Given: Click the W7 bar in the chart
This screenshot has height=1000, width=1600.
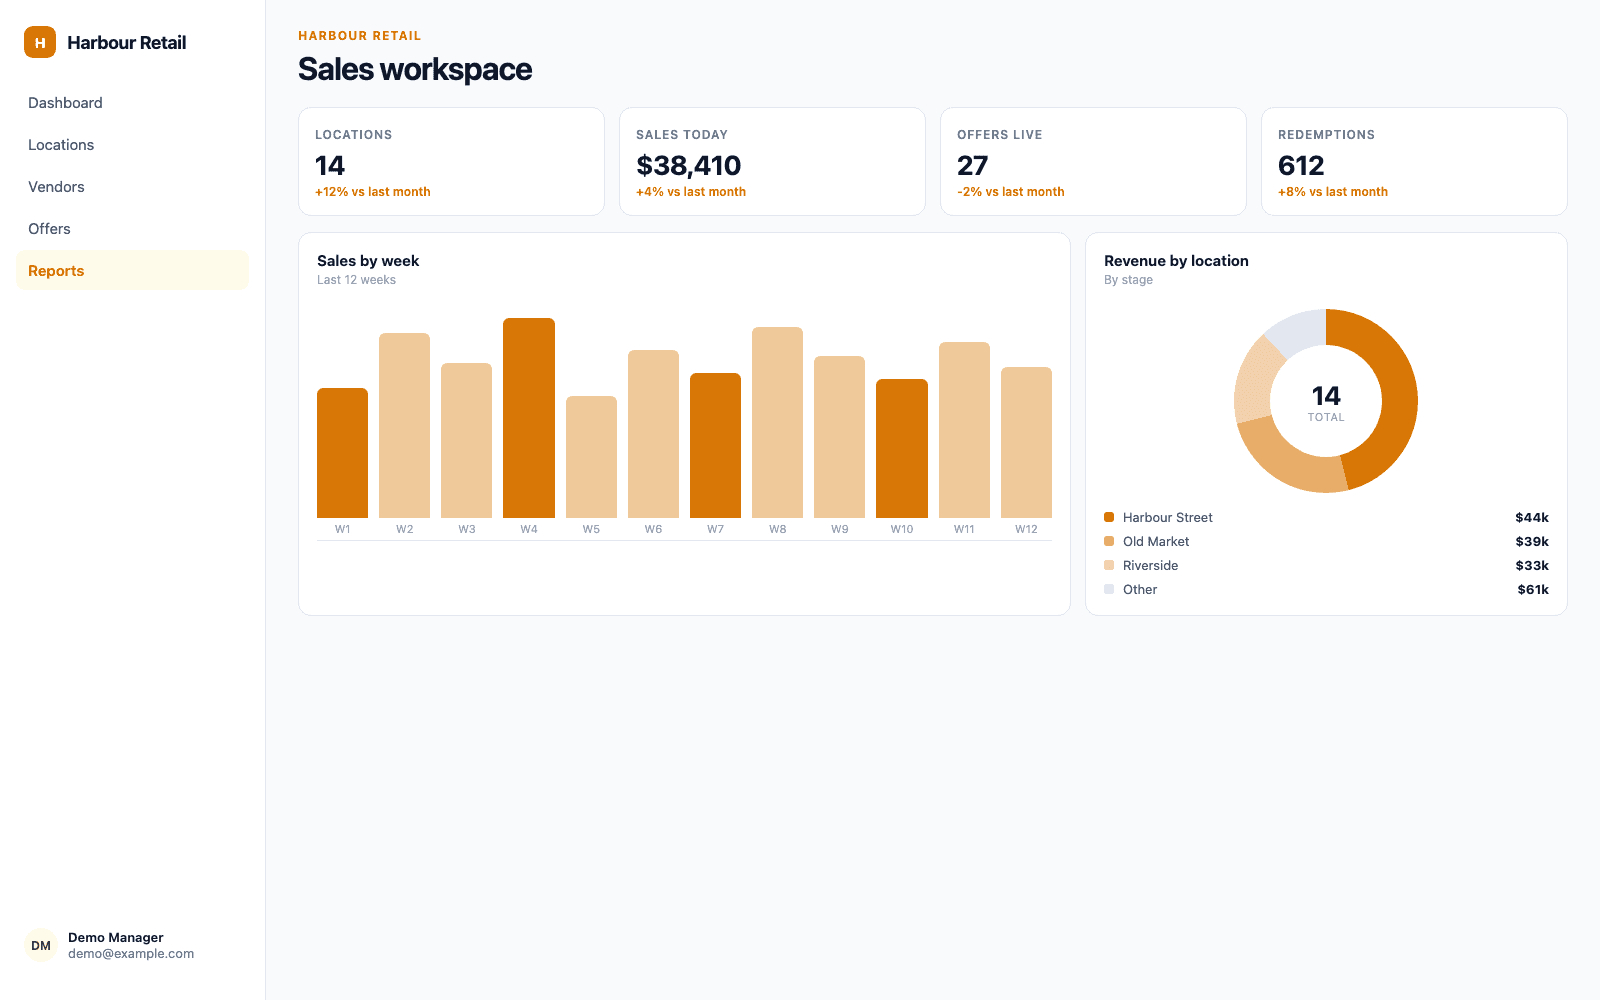Looking at the screenshot, I should point(715,445).
